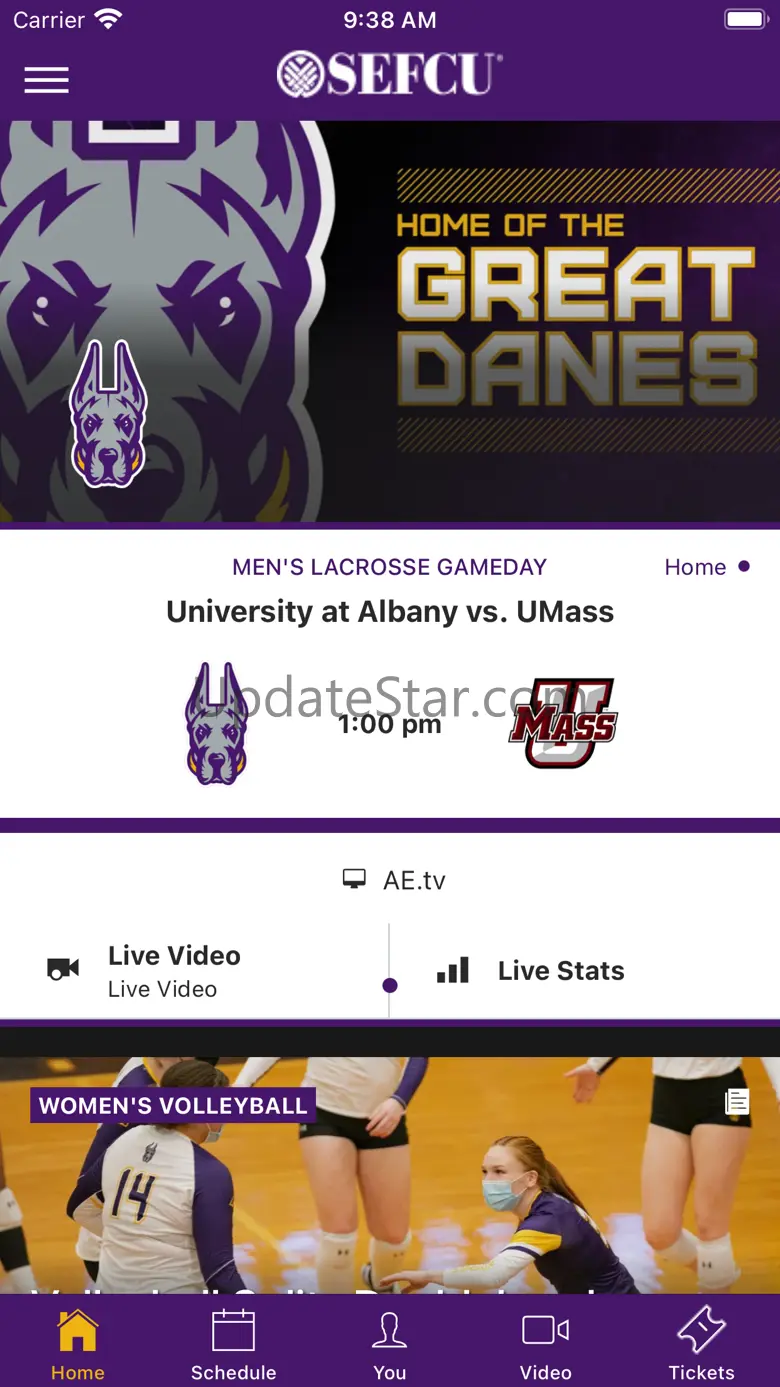Switch to the You tab
780x1387 pixels.
[x=390, y=1345]
